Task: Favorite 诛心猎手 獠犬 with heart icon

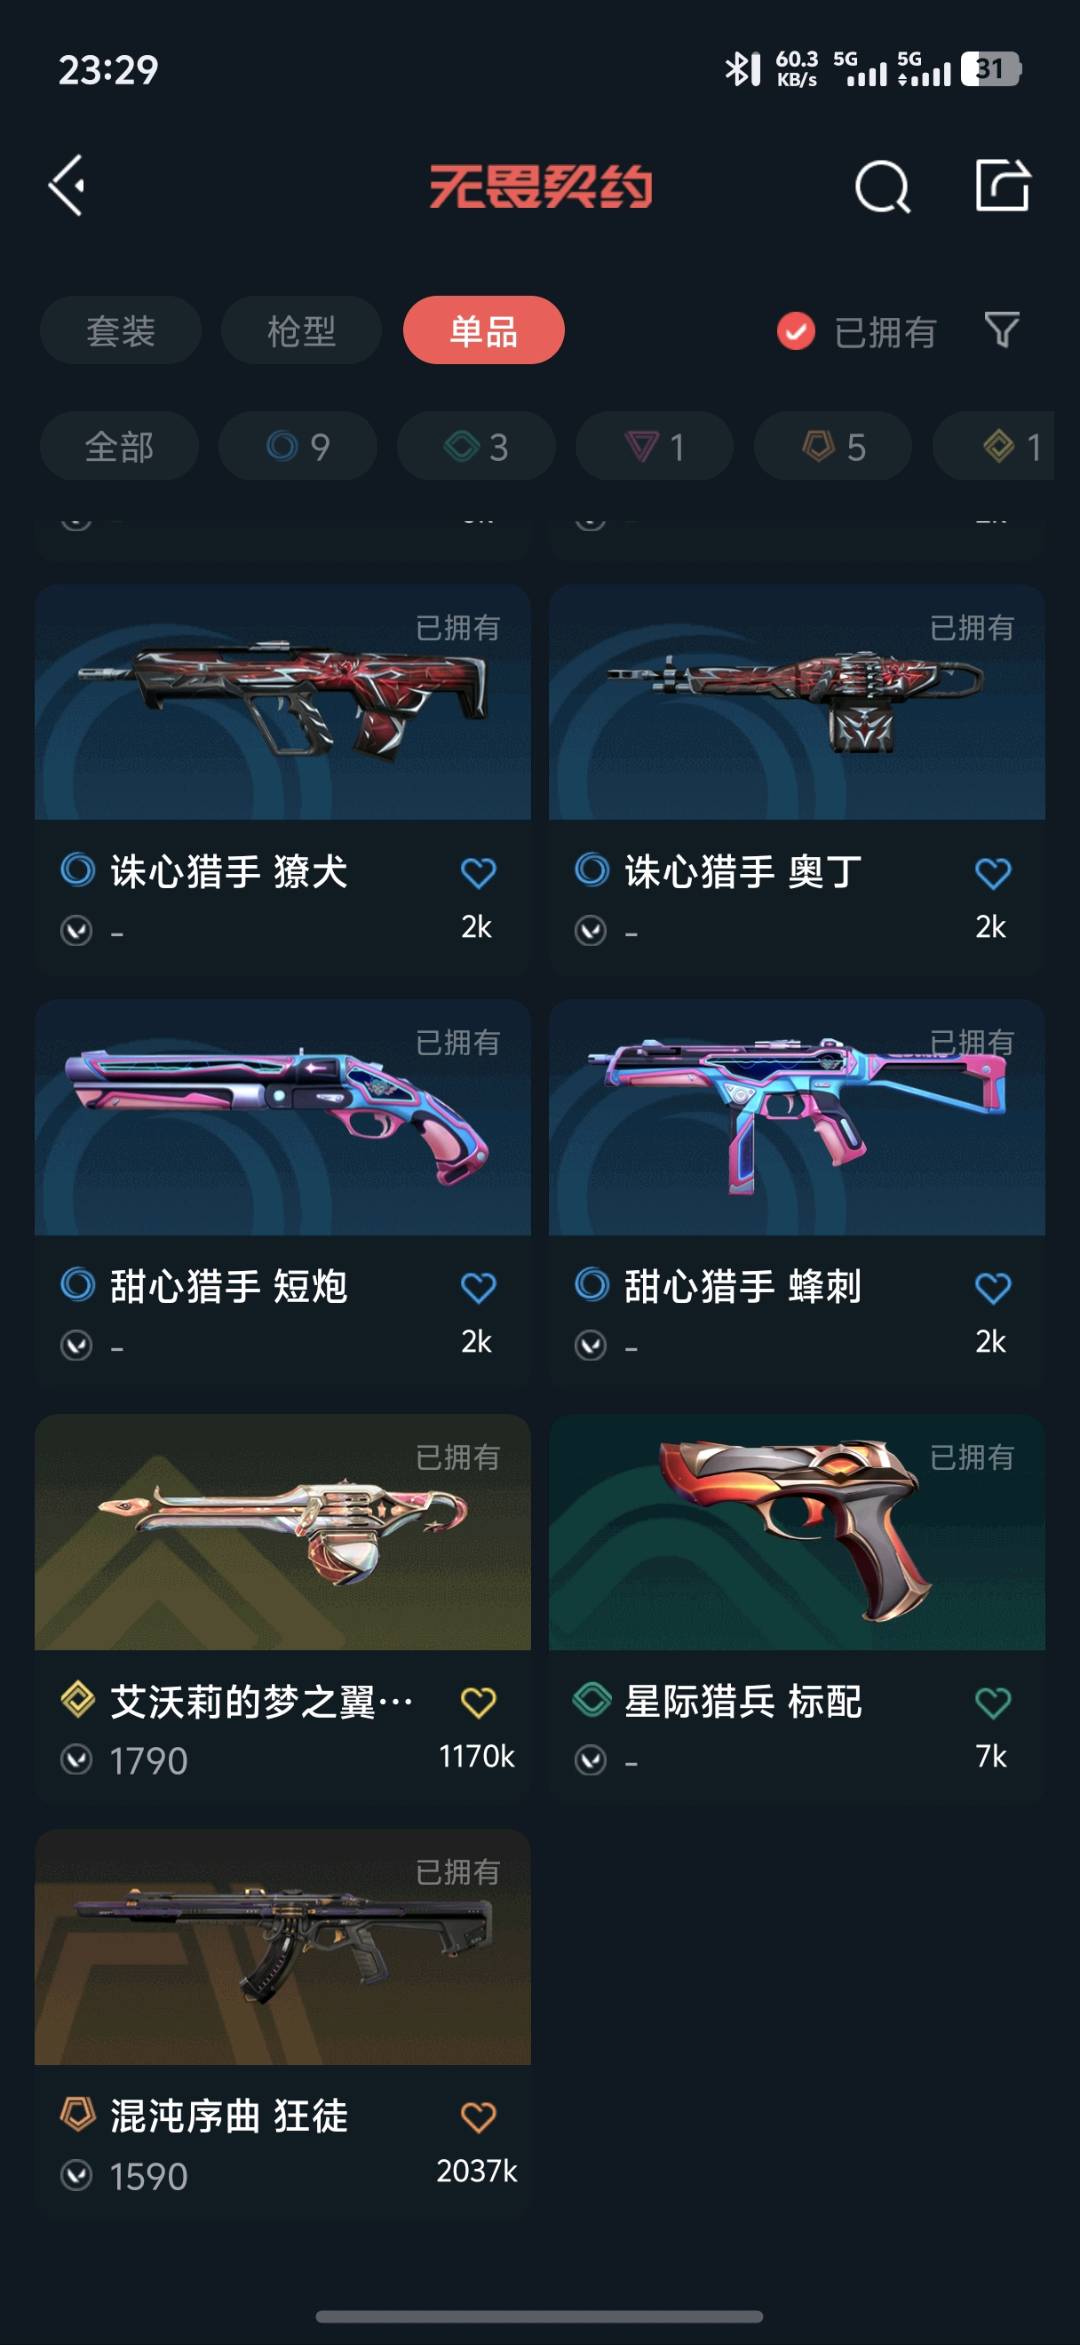Action: (478, 873)
